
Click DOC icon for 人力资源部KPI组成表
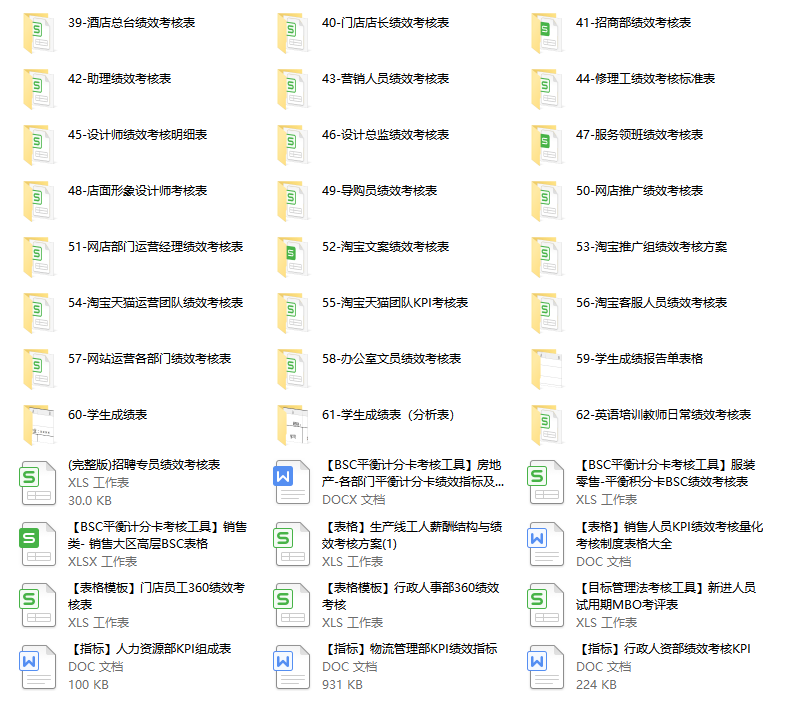tap(37, 667)
